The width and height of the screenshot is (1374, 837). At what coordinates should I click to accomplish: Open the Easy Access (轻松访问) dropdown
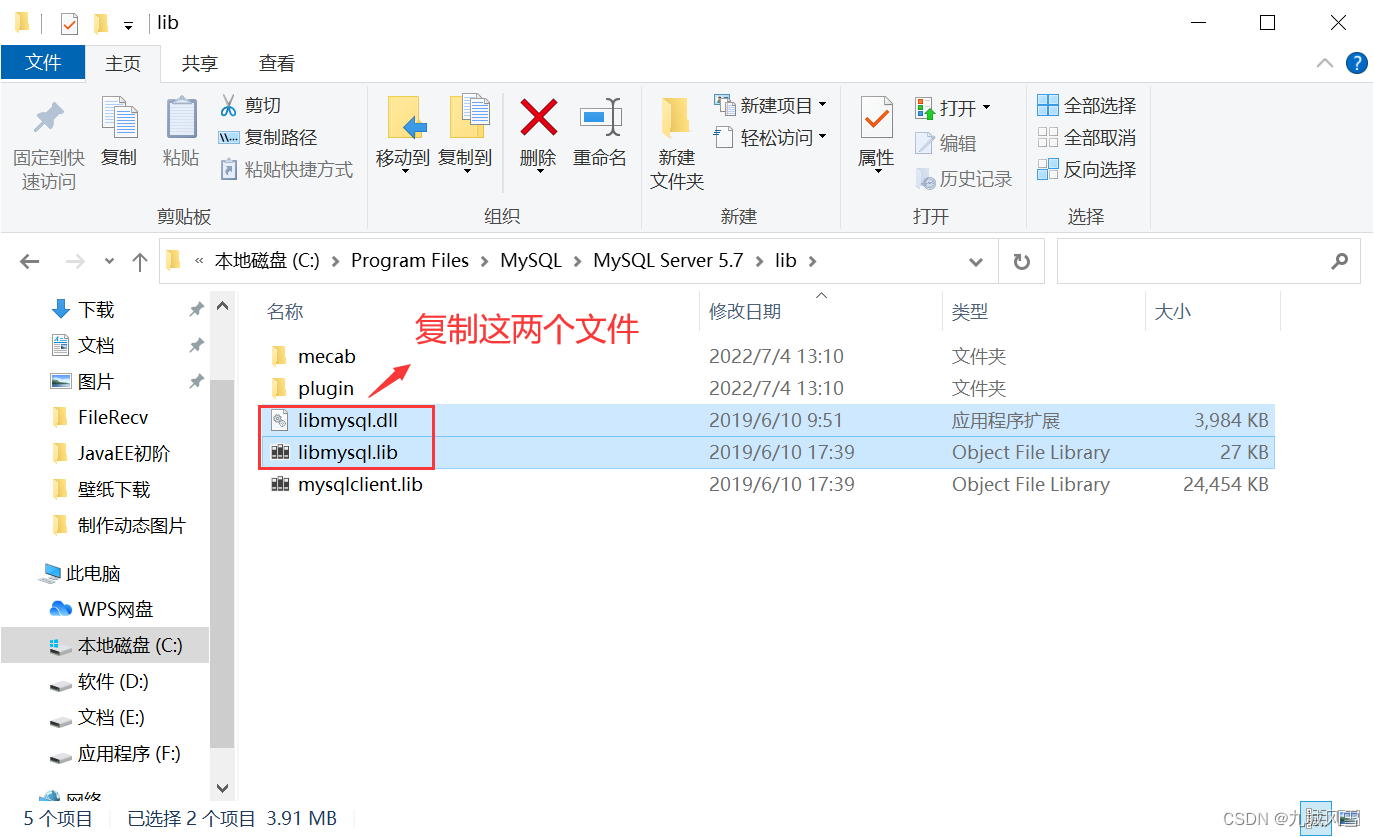(771, 137)
